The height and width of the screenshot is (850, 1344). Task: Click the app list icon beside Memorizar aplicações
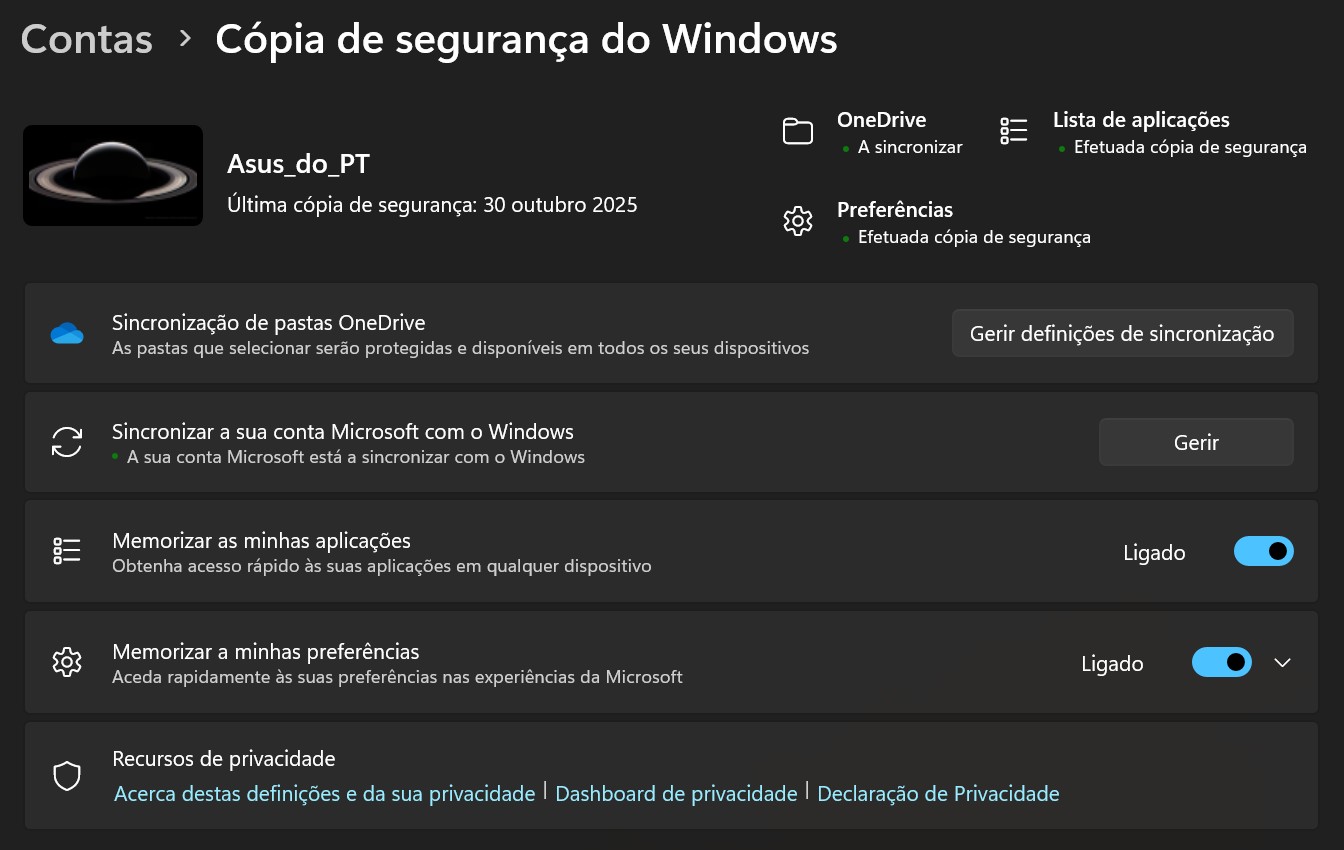point(66,551)
